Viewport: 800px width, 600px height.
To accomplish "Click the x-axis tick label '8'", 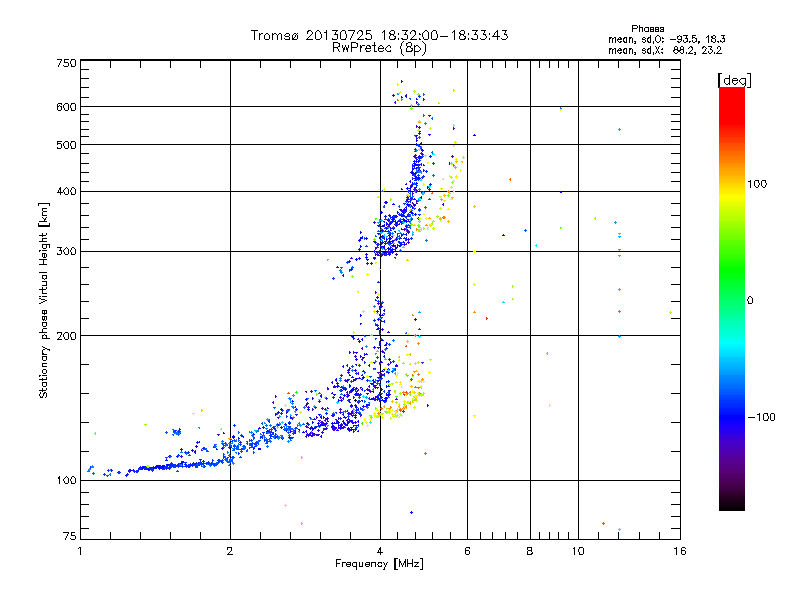I will [530, 551].
